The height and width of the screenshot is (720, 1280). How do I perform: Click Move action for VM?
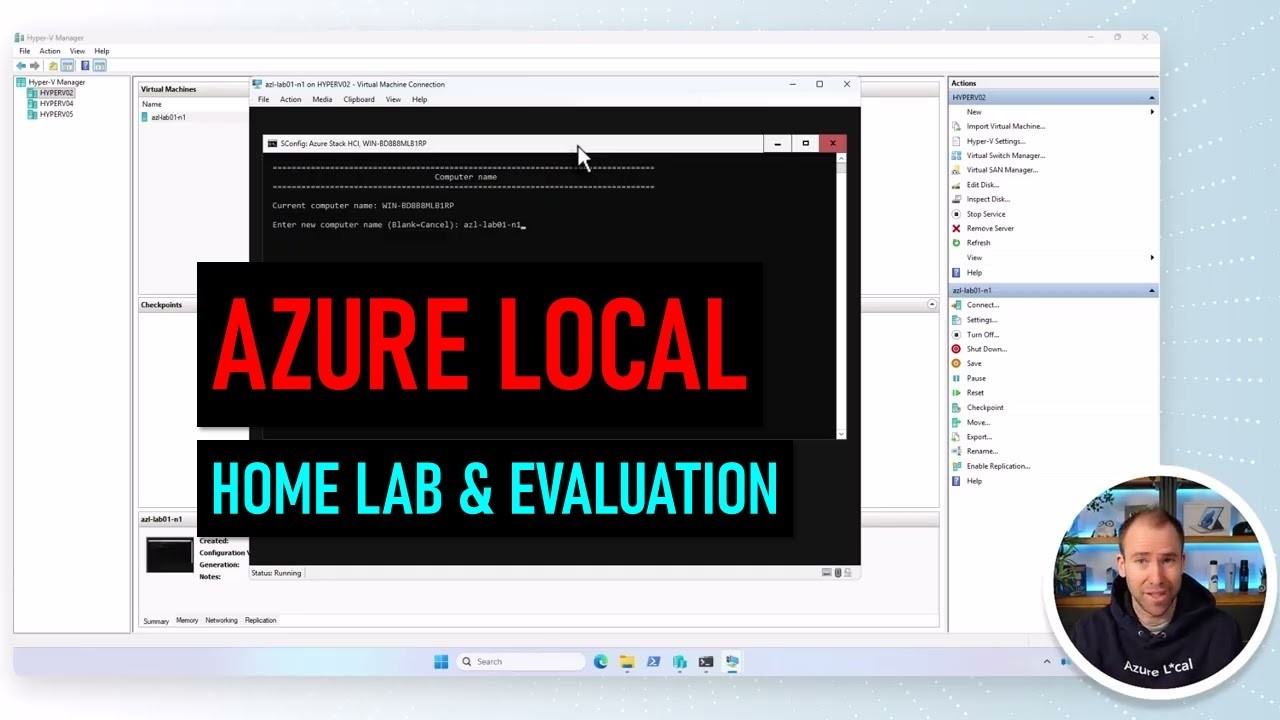(978, 422)
